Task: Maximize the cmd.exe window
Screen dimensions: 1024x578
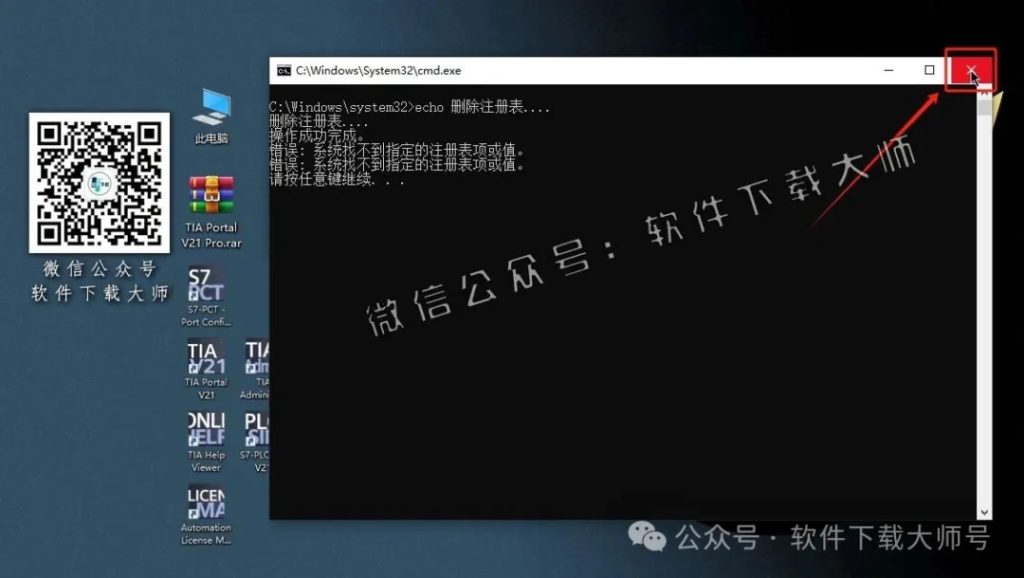Action: pyautogui.click(x=930, y=70)
